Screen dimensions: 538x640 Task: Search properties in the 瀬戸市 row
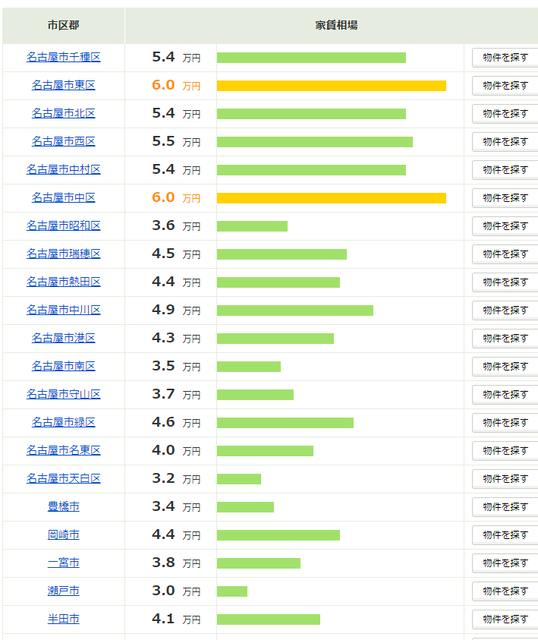click(x=505, y=591)
